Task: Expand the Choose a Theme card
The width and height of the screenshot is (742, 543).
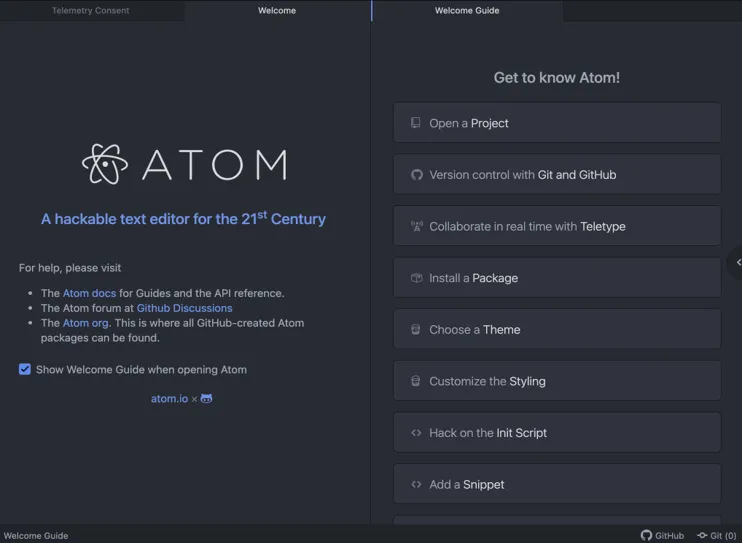Action: pyautogui.click(x=557, y=329)
